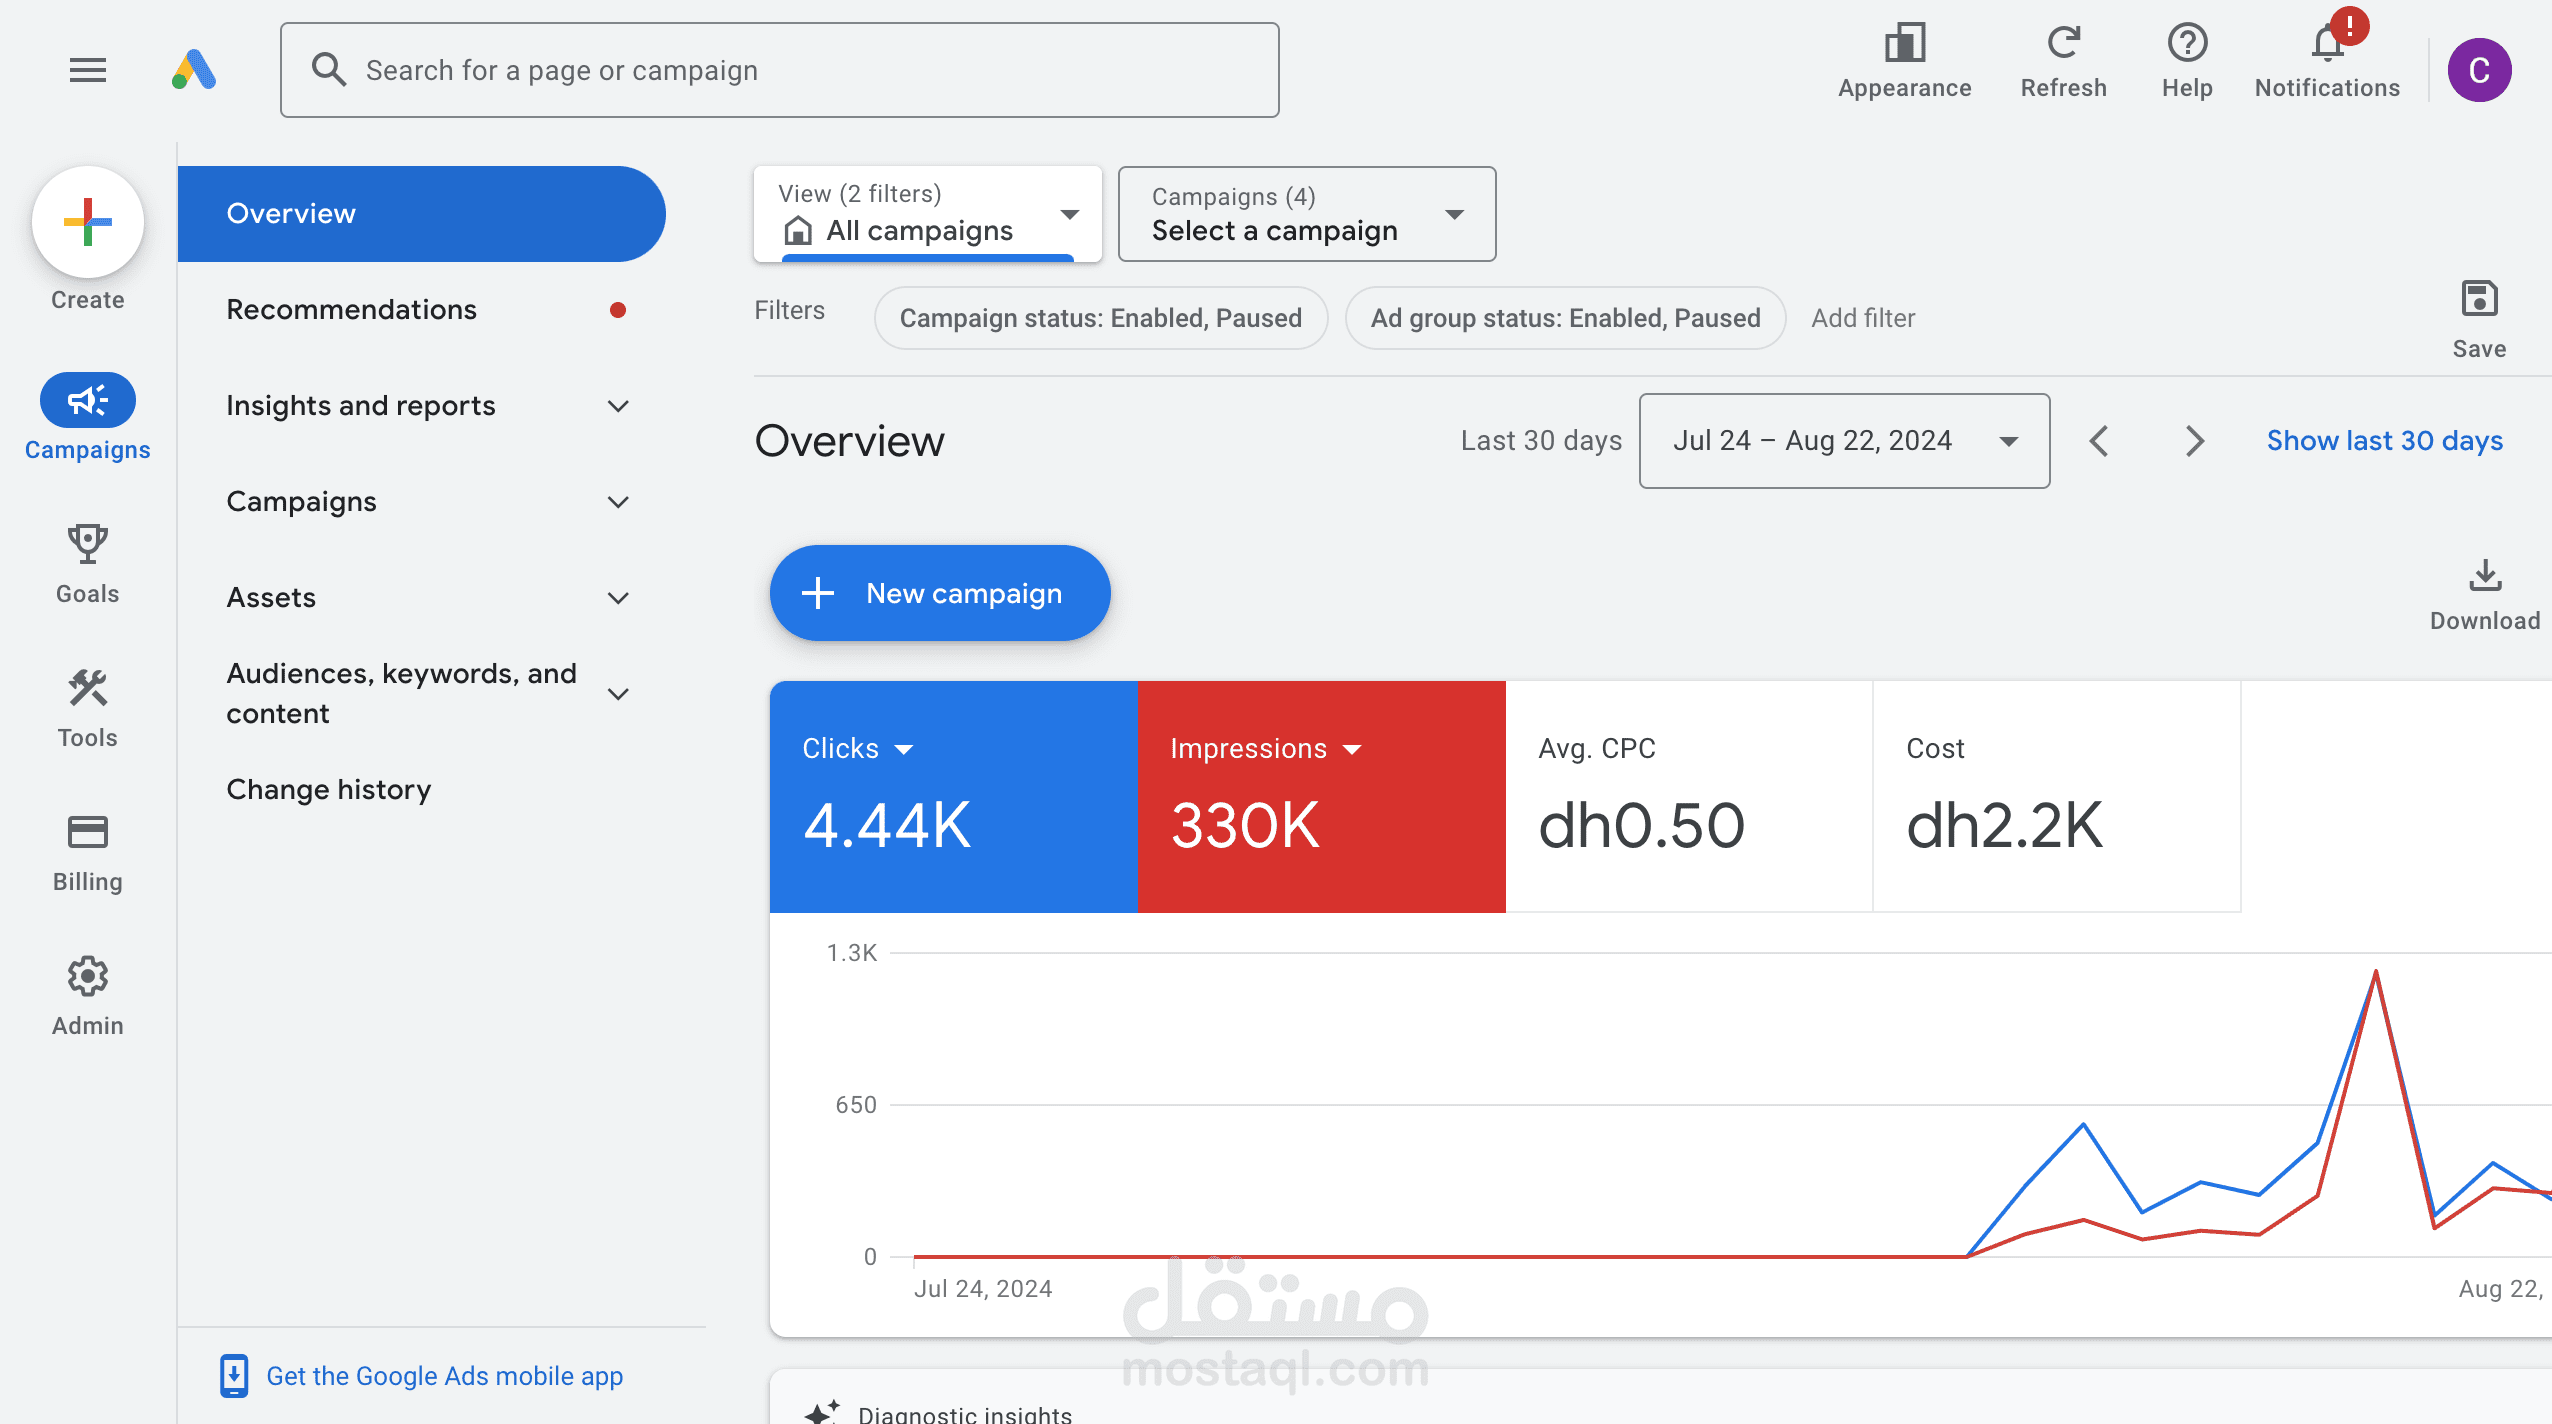Click the 'Jul 24, 2024' axis label
2552x1424 pixels.
(x=982, y=1289)
